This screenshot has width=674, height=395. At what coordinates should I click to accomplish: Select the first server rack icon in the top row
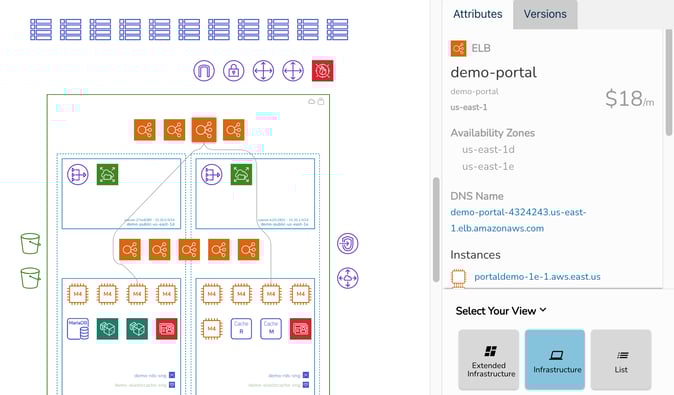pos(41,30)
